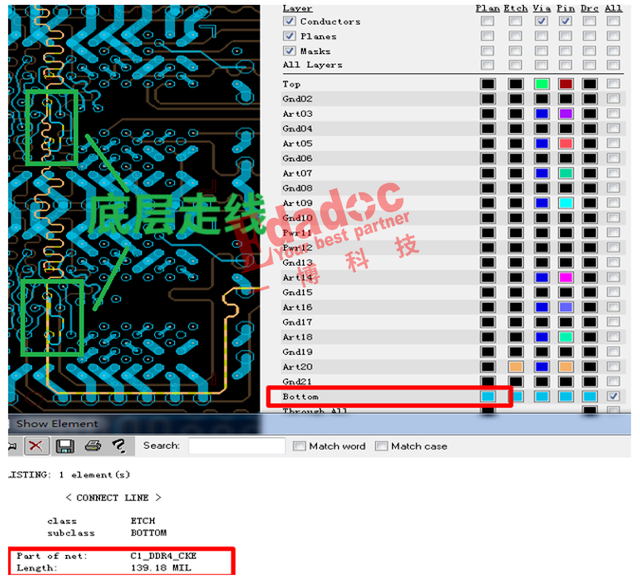
Task: Click the Help question mark icon
Action: click(x=117, y=445)
